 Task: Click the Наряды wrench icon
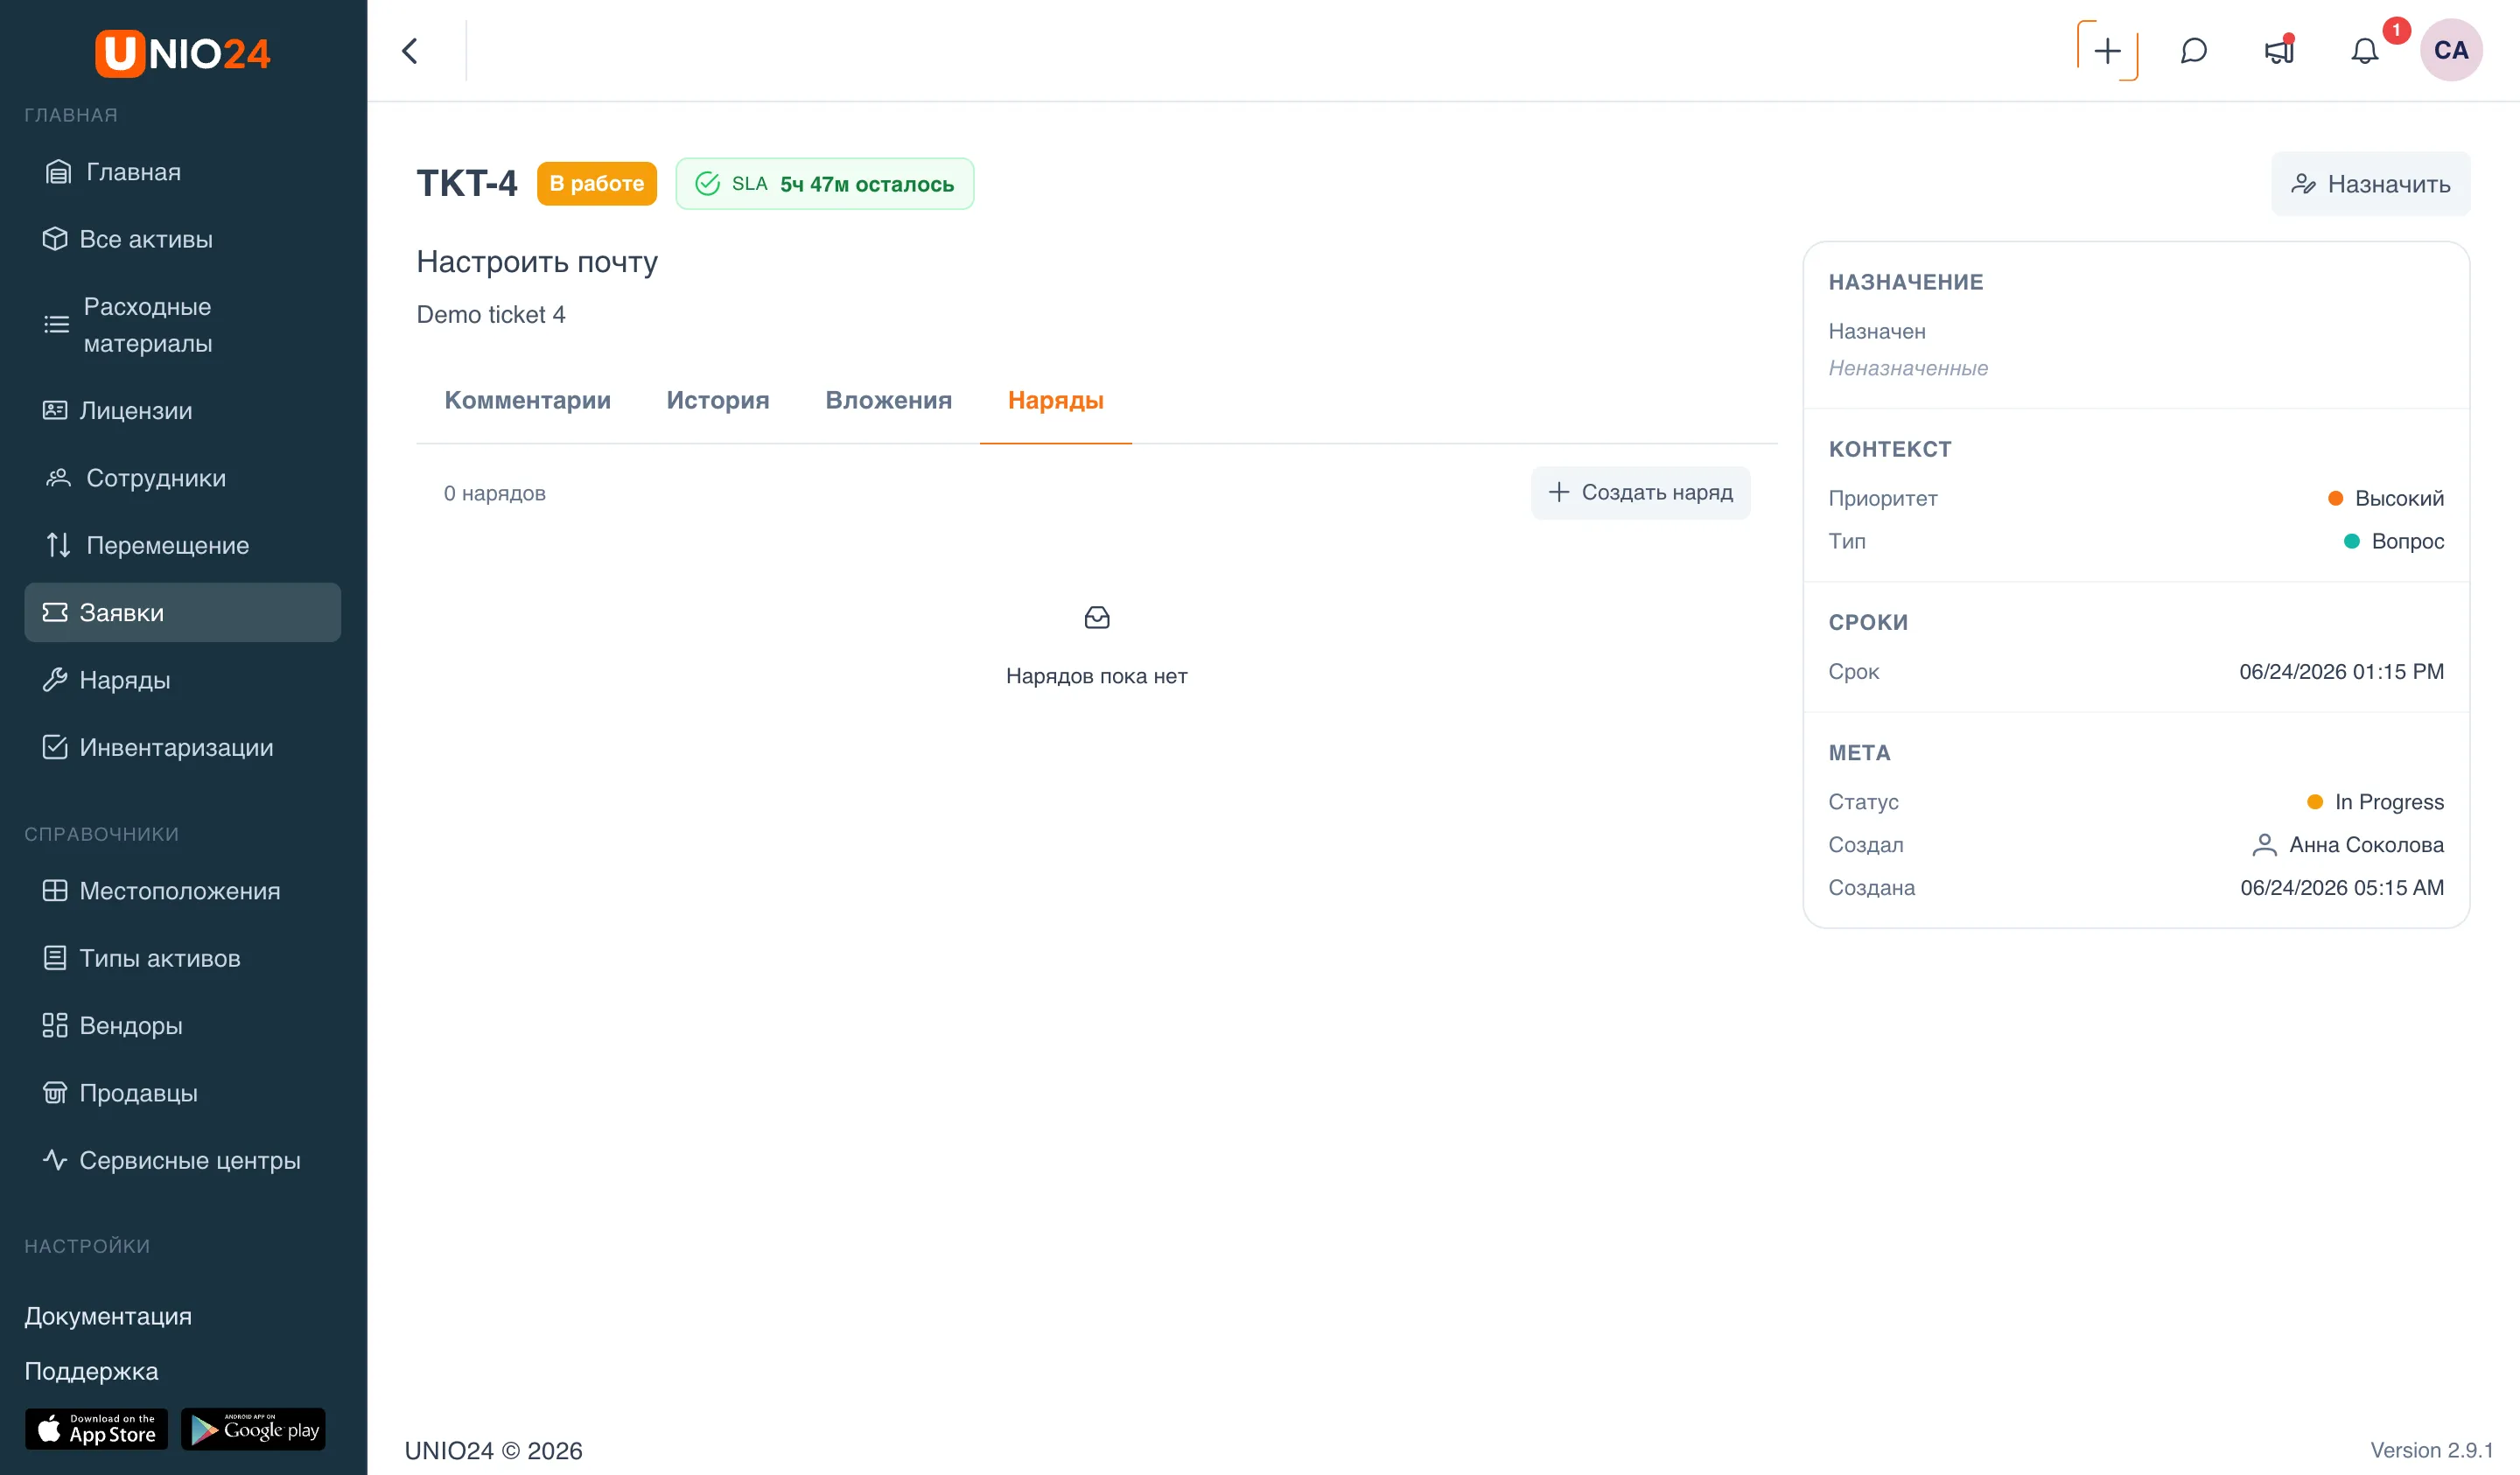tap(55, 680)
